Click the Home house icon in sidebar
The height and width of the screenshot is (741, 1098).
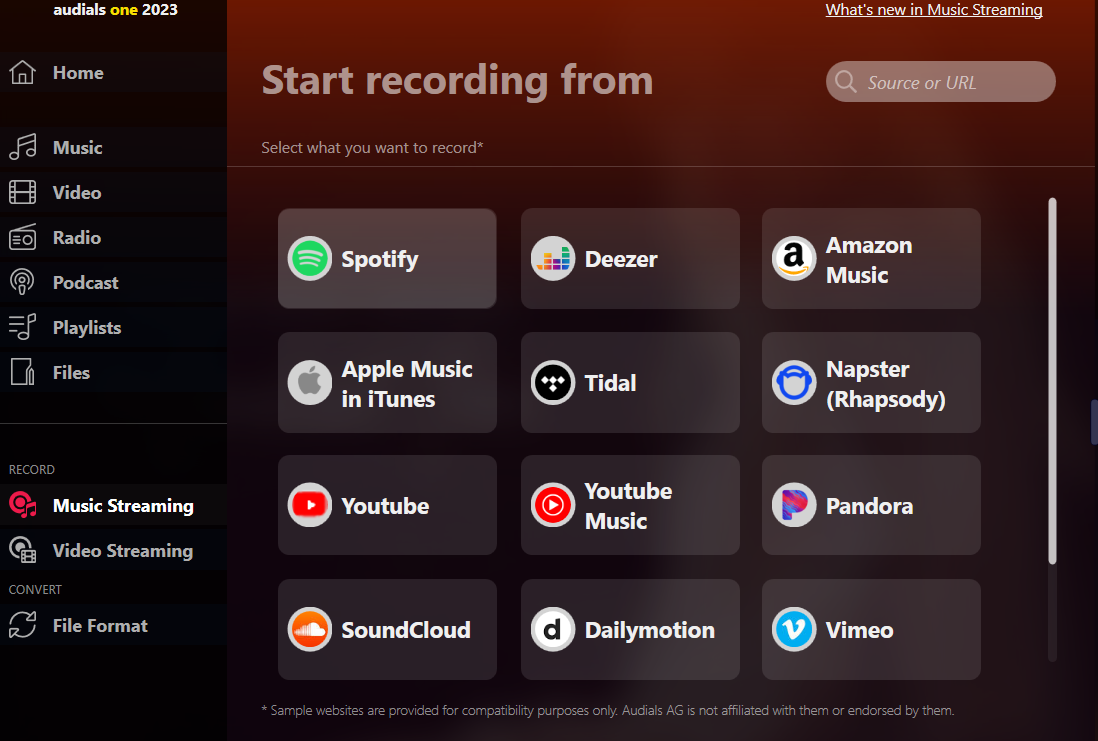(22, 72)
